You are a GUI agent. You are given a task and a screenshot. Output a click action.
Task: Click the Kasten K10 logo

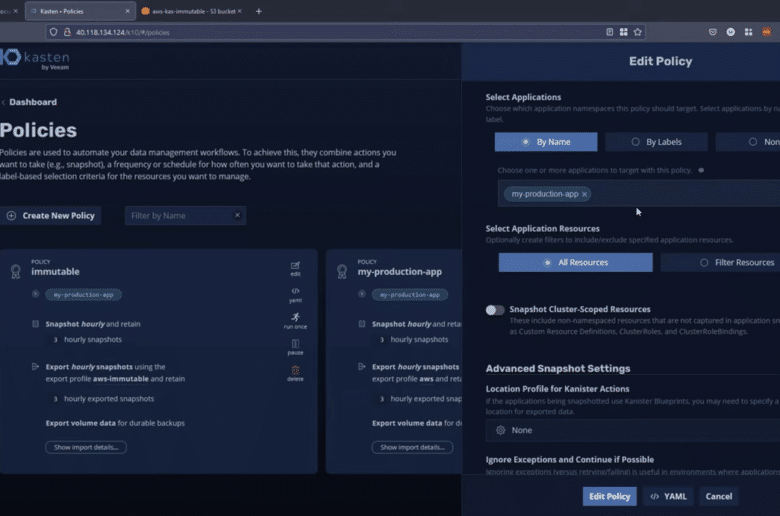click(35, 60)
